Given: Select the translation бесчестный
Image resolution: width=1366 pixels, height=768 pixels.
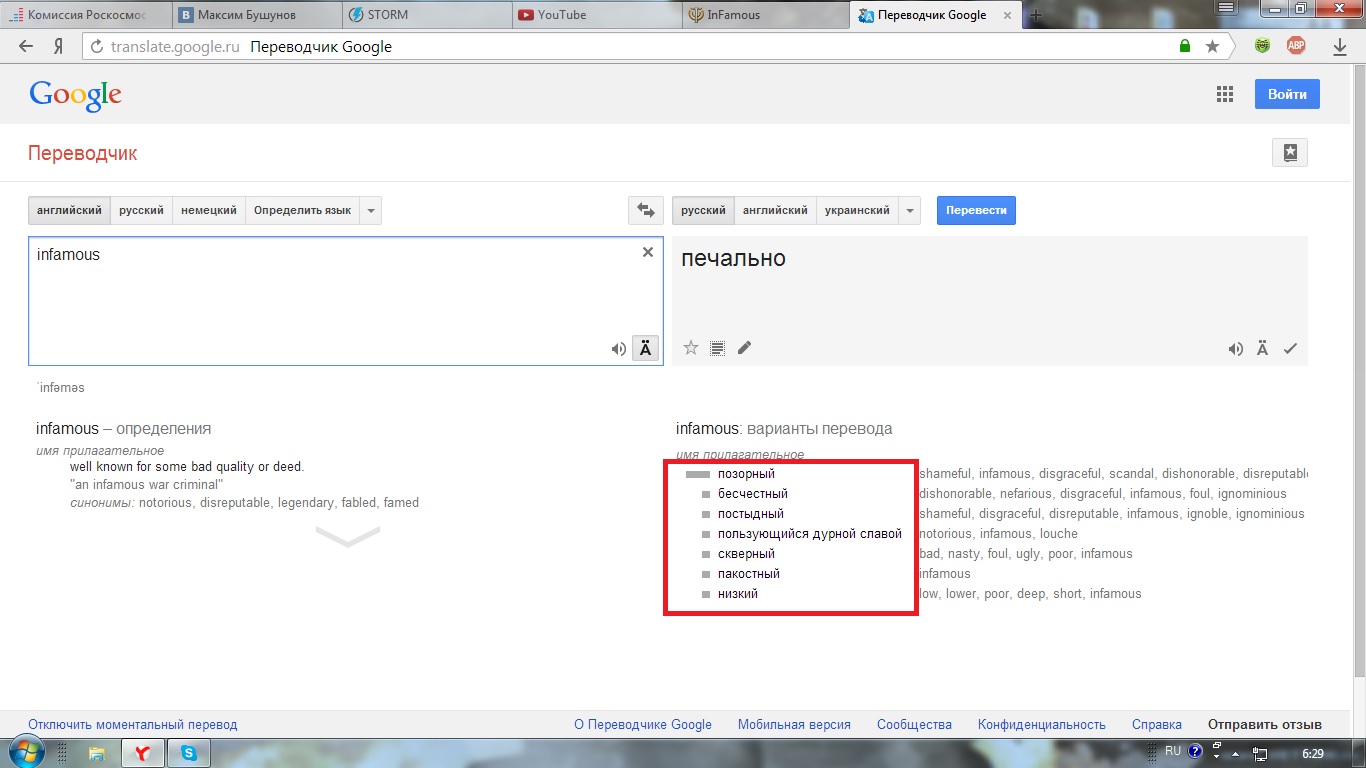Looking at the screenshot, I should pos(753,494).
